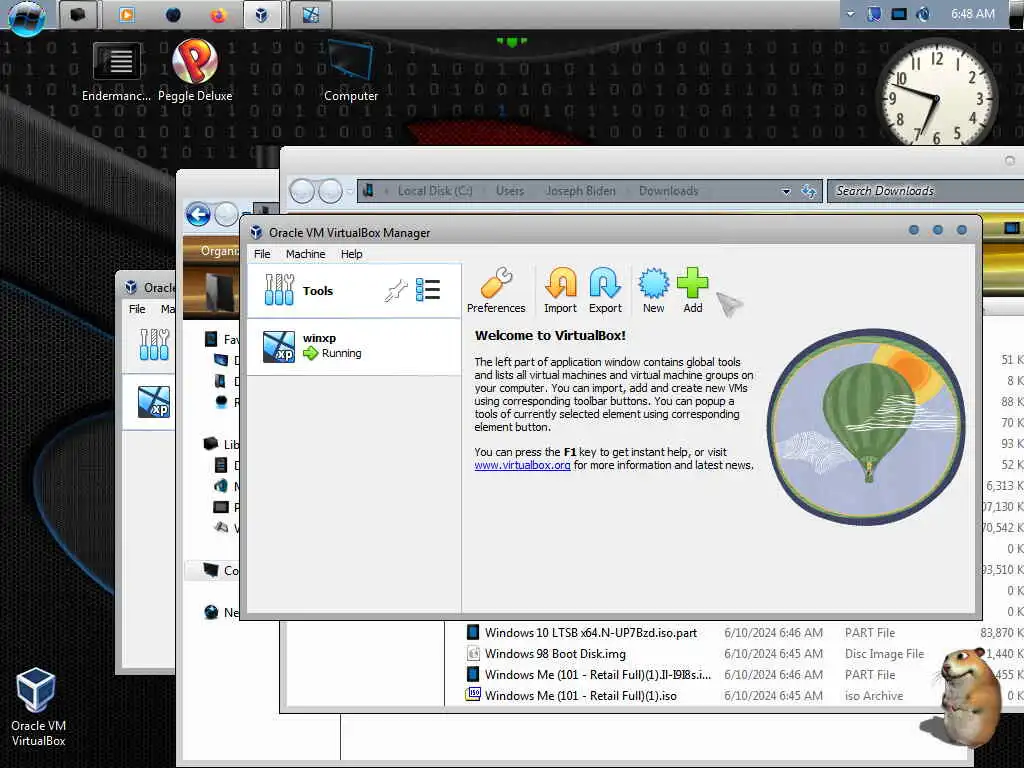The image size is (1024, 768).
Task: Click the network icon in system tray
Action: pyautogui.click(x=899, y=14)
